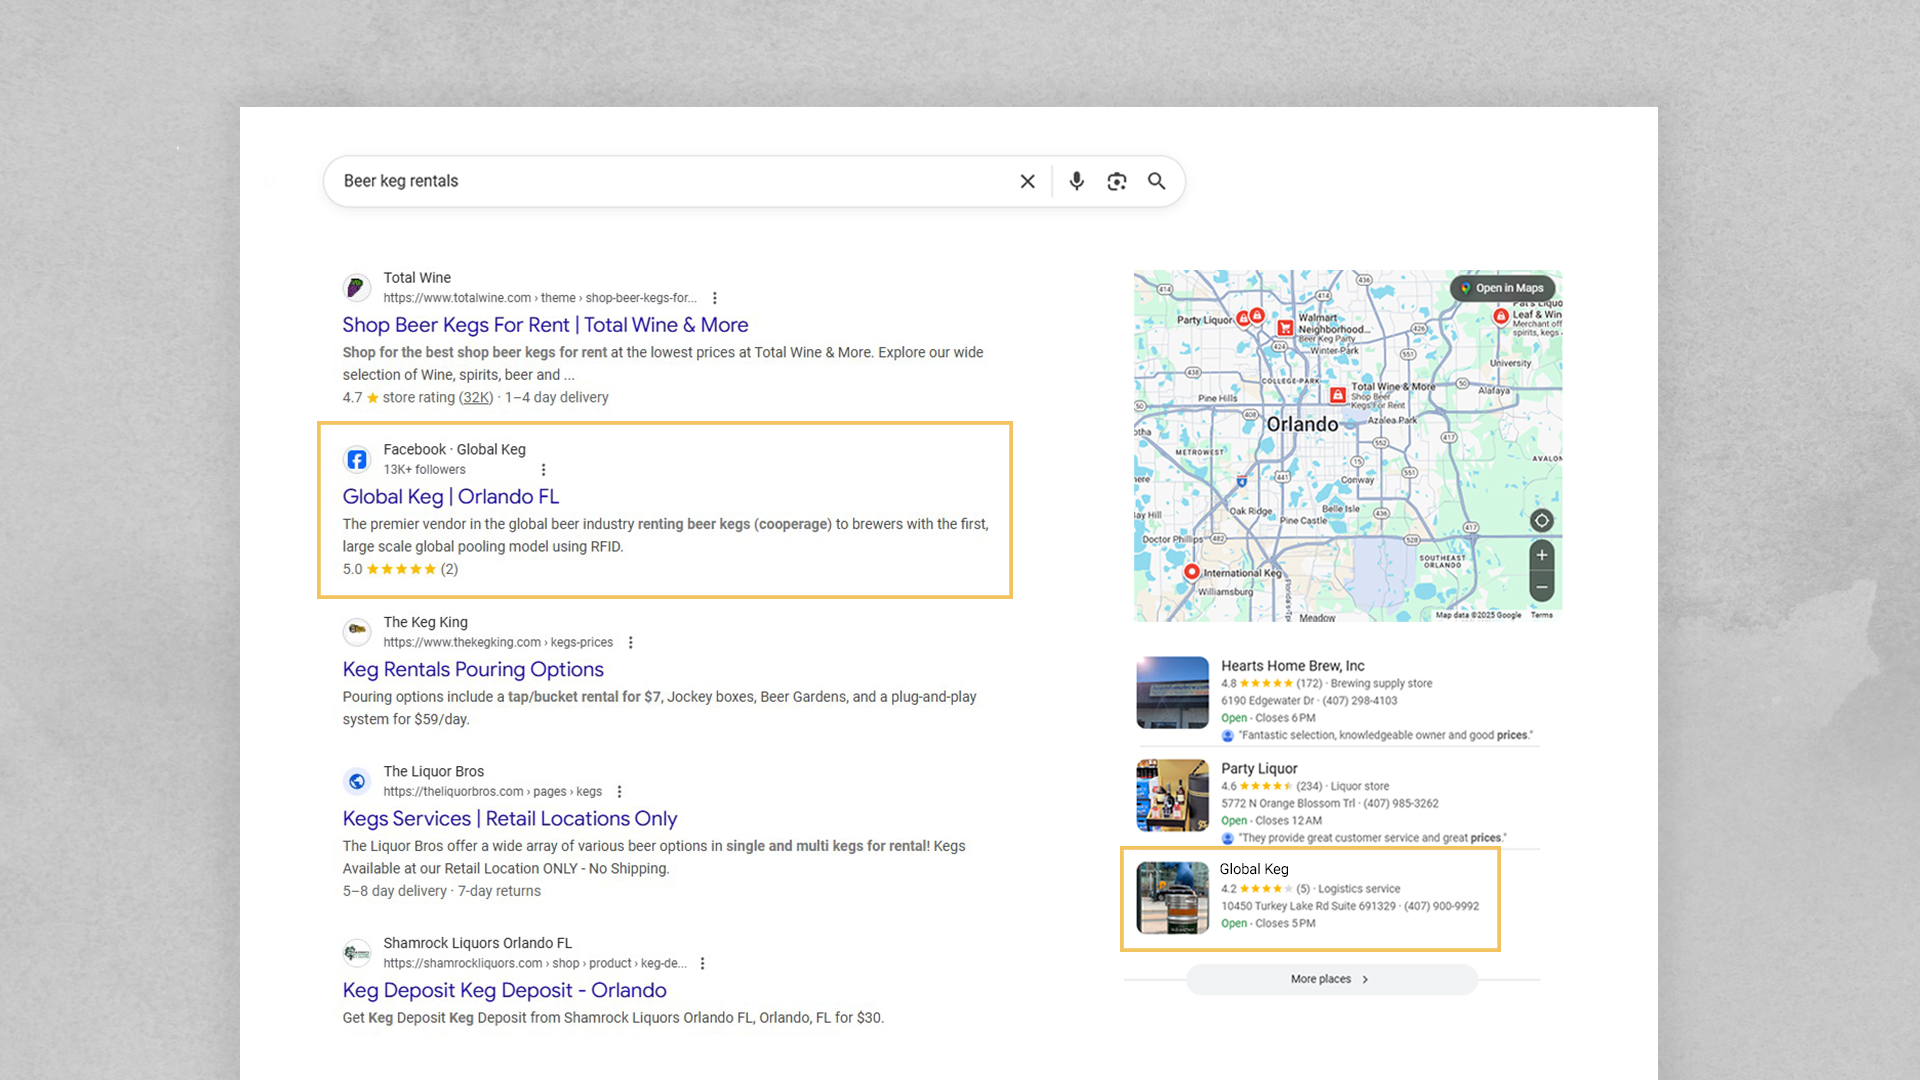Image resolution: width=1920 pixels, height=1080 pixels.
Task: Open three-dot options for The Keg King result
Action: 630,642
